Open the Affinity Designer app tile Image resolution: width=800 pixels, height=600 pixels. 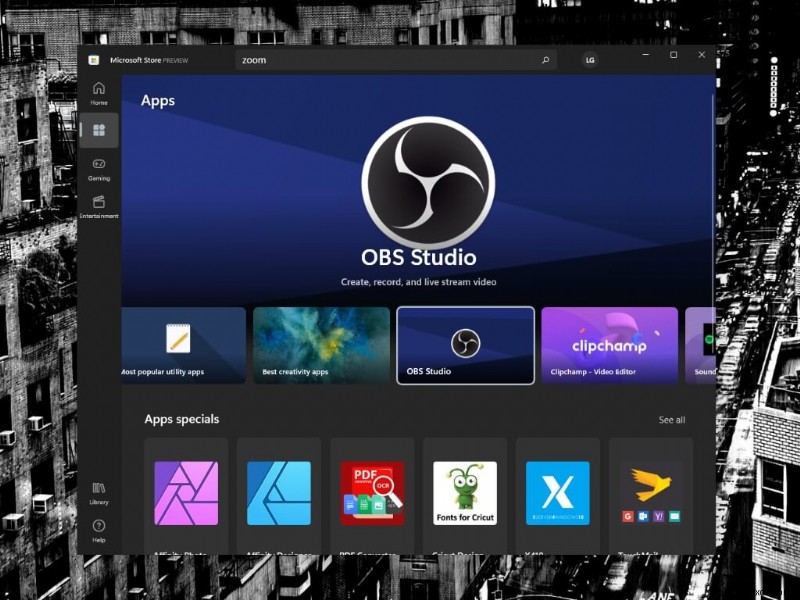(279, 495)
